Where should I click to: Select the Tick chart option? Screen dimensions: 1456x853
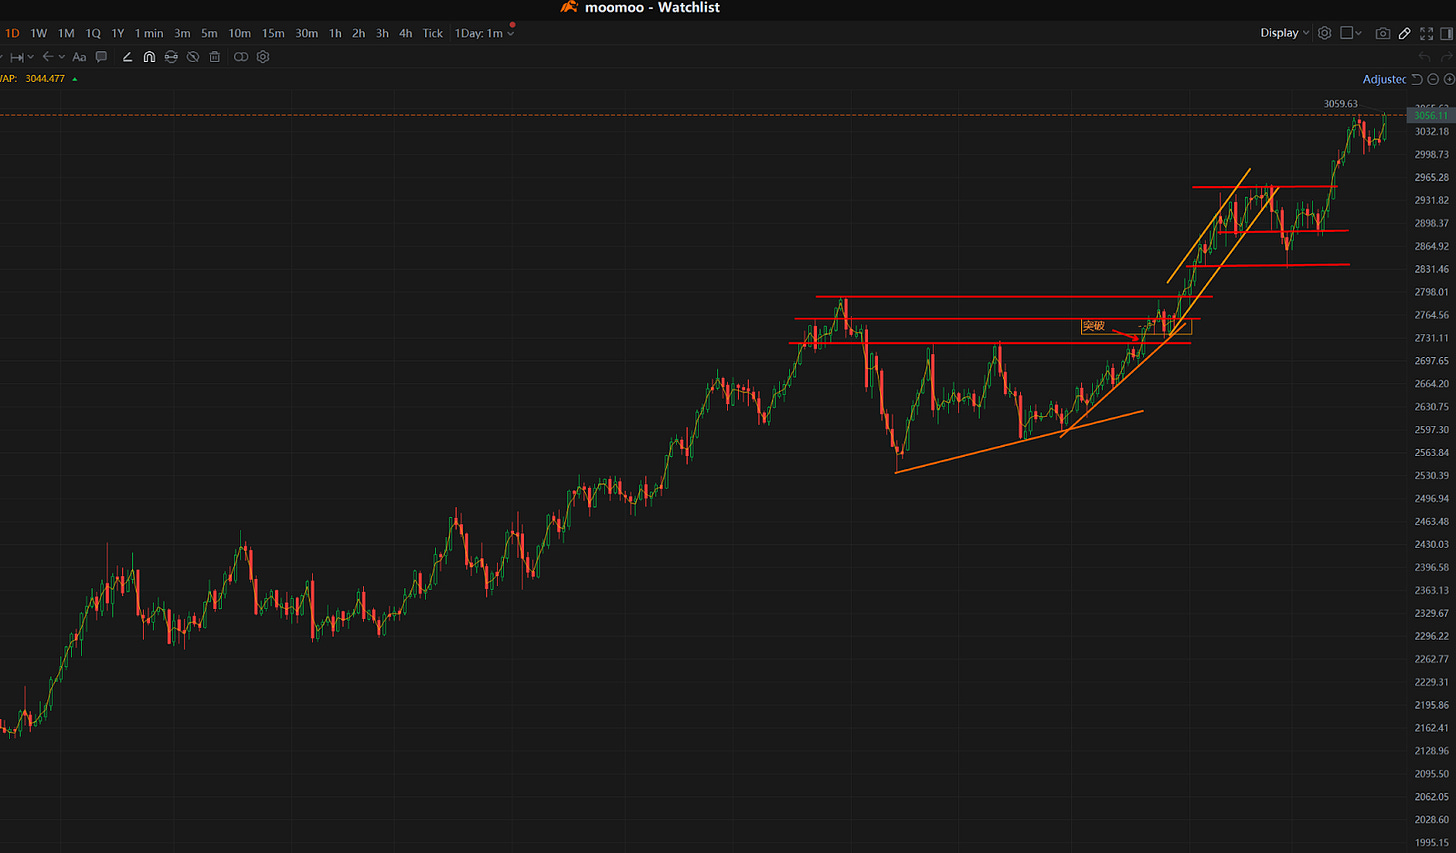433,33
